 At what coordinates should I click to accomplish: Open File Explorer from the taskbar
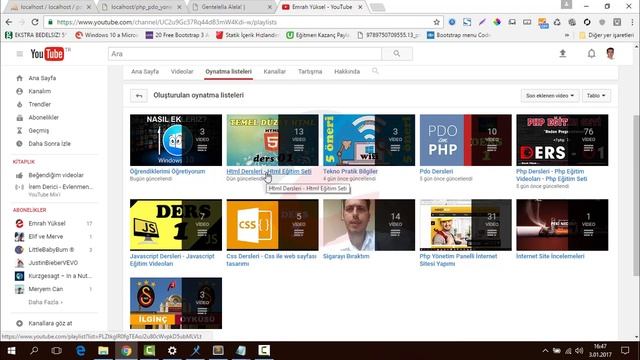click(x=103, y=351)
